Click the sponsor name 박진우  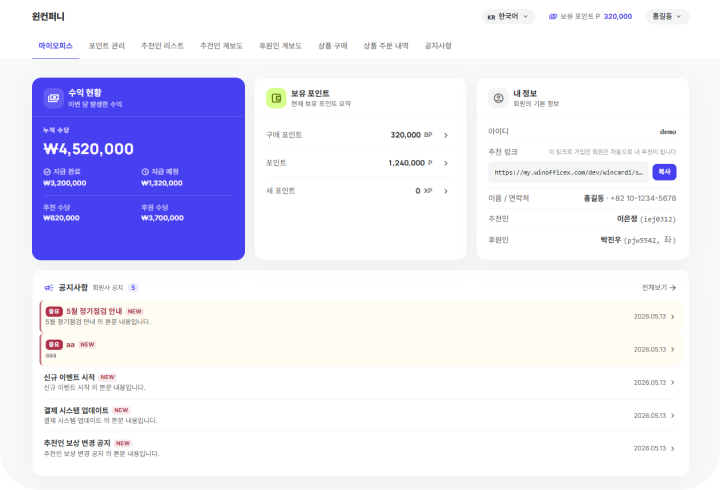(x=611, y=240)
